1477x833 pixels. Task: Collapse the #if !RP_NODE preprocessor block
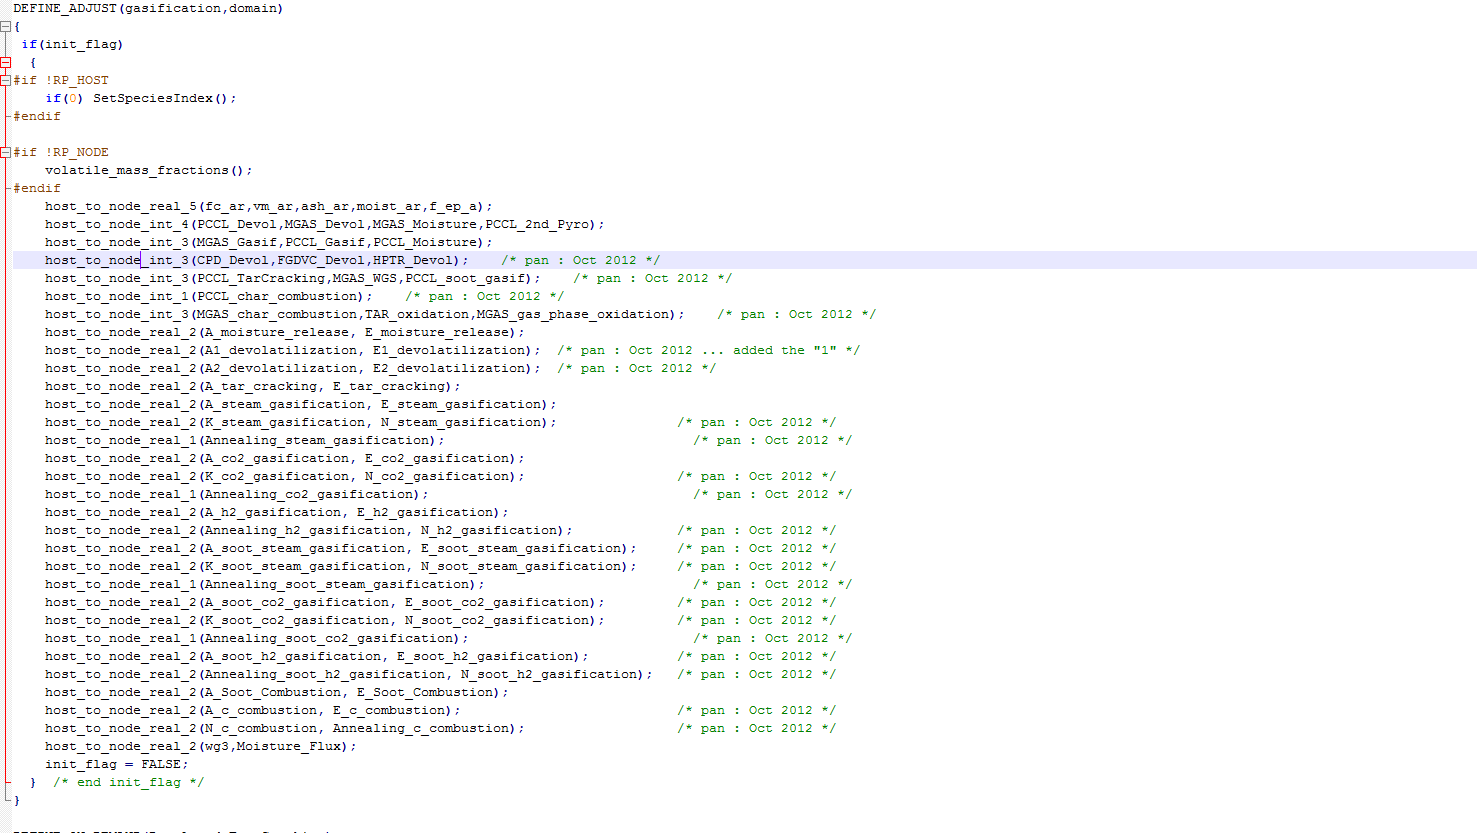[x=5, y=152]
